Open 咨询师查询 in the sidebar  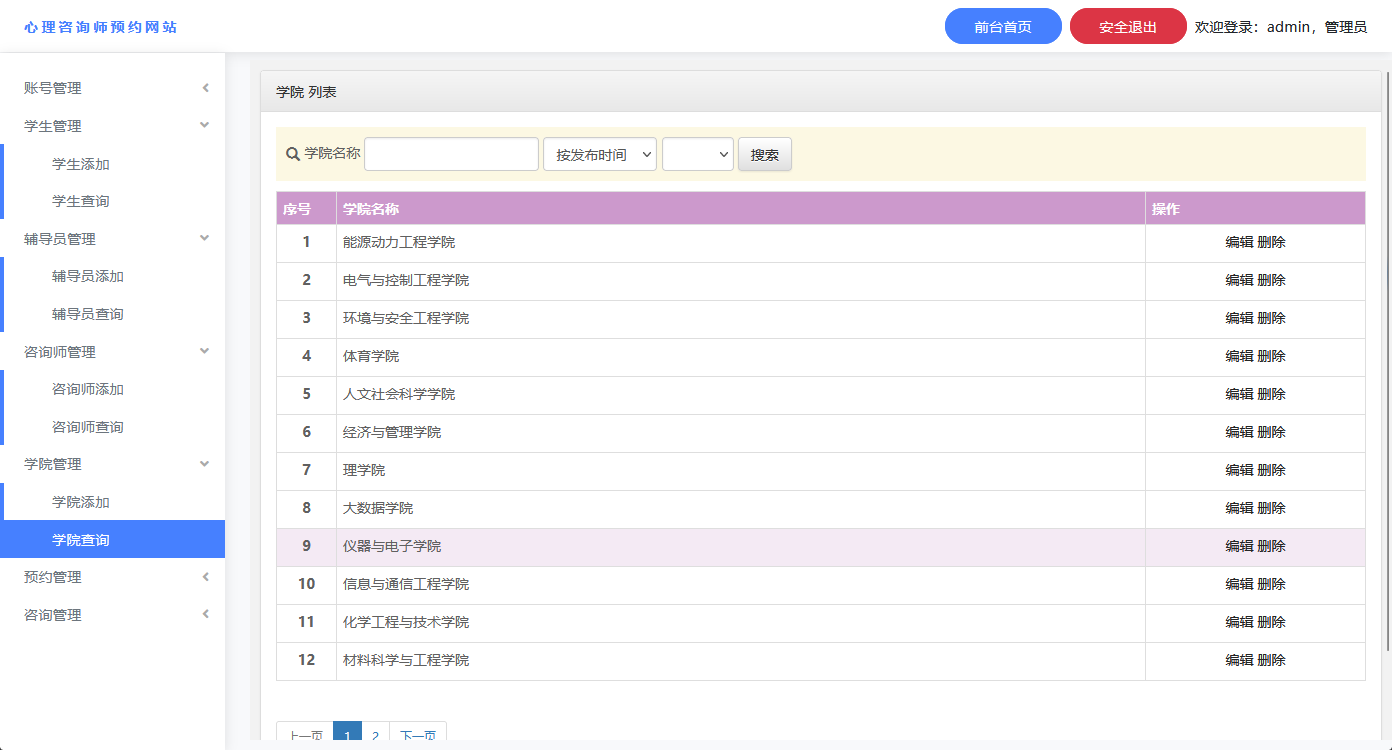88,427
